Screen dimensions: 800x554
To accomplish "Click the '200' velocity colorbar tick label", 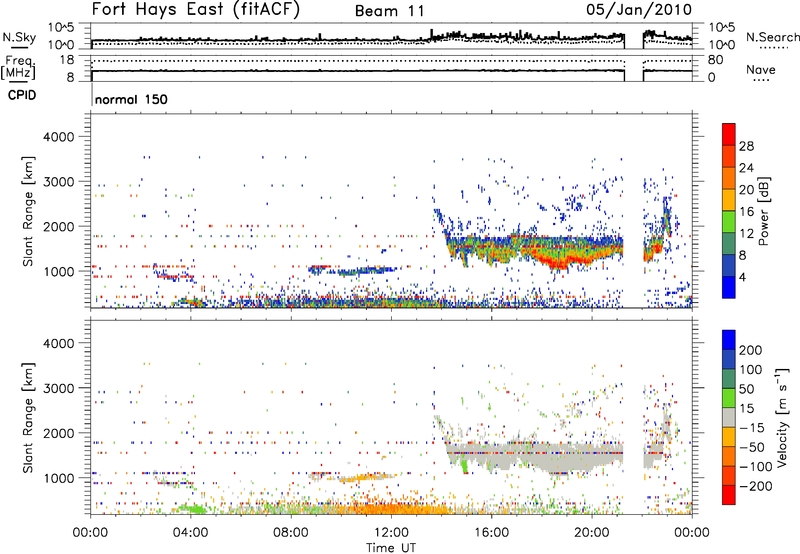I will click(x=751, y=350).
